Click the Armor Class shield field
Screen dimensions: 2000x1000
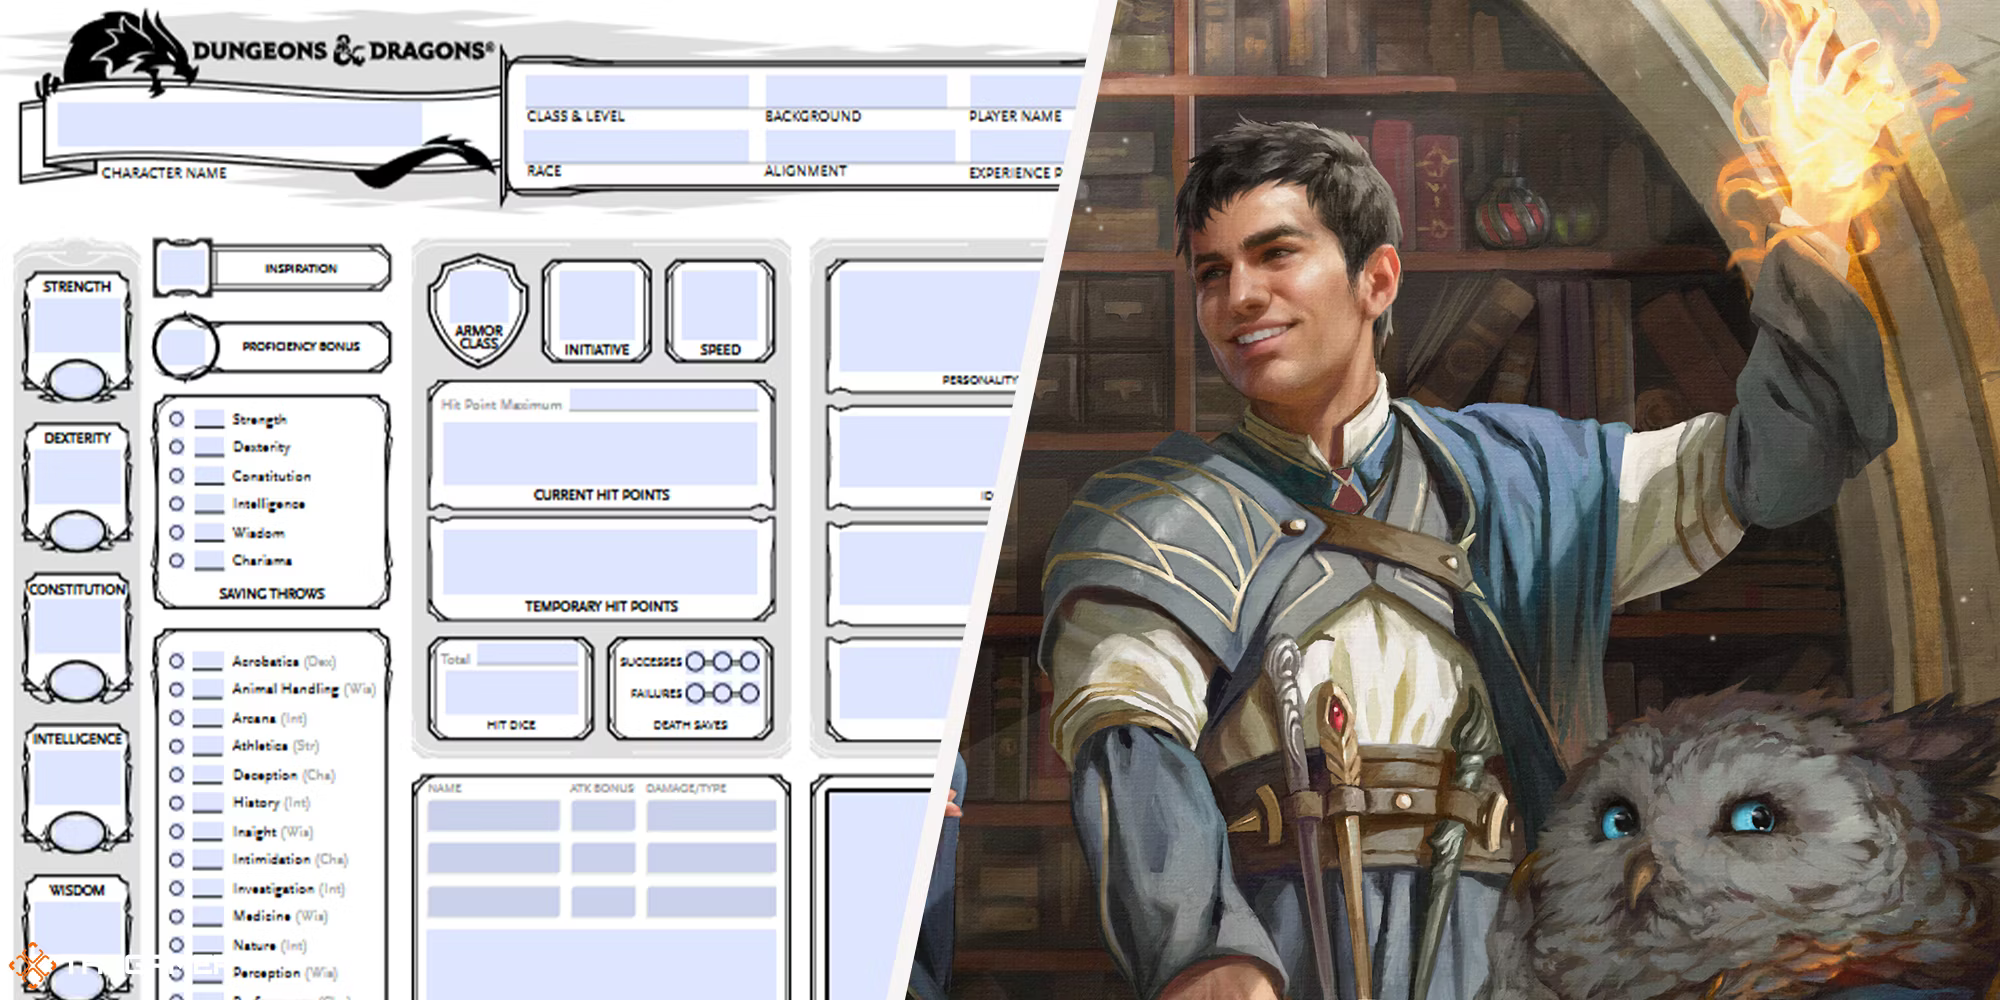point(477,298)
